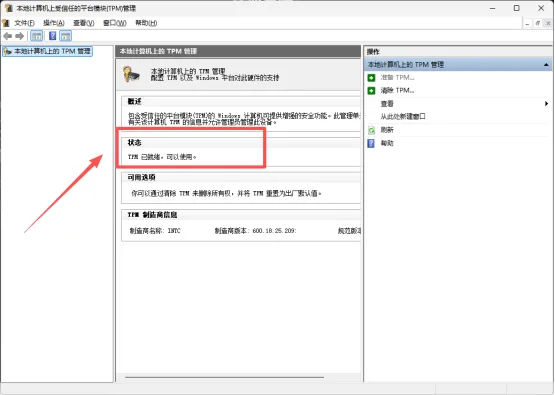Expand the 查看 submenu arrow

[x=546, y=104]
